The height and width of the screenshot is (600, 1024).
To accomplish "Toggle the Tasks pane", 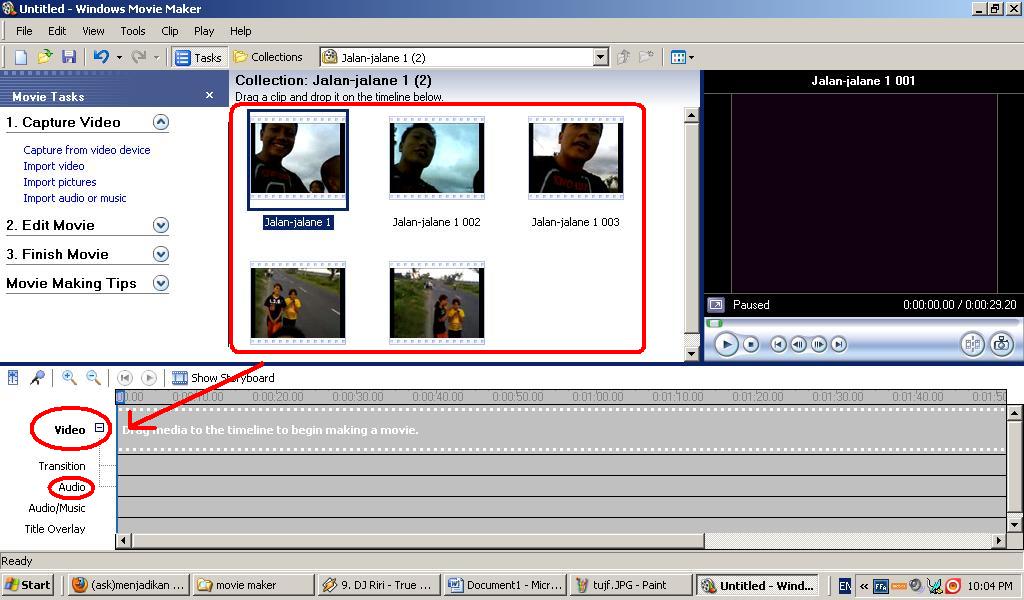I will [x=197, y=57].
